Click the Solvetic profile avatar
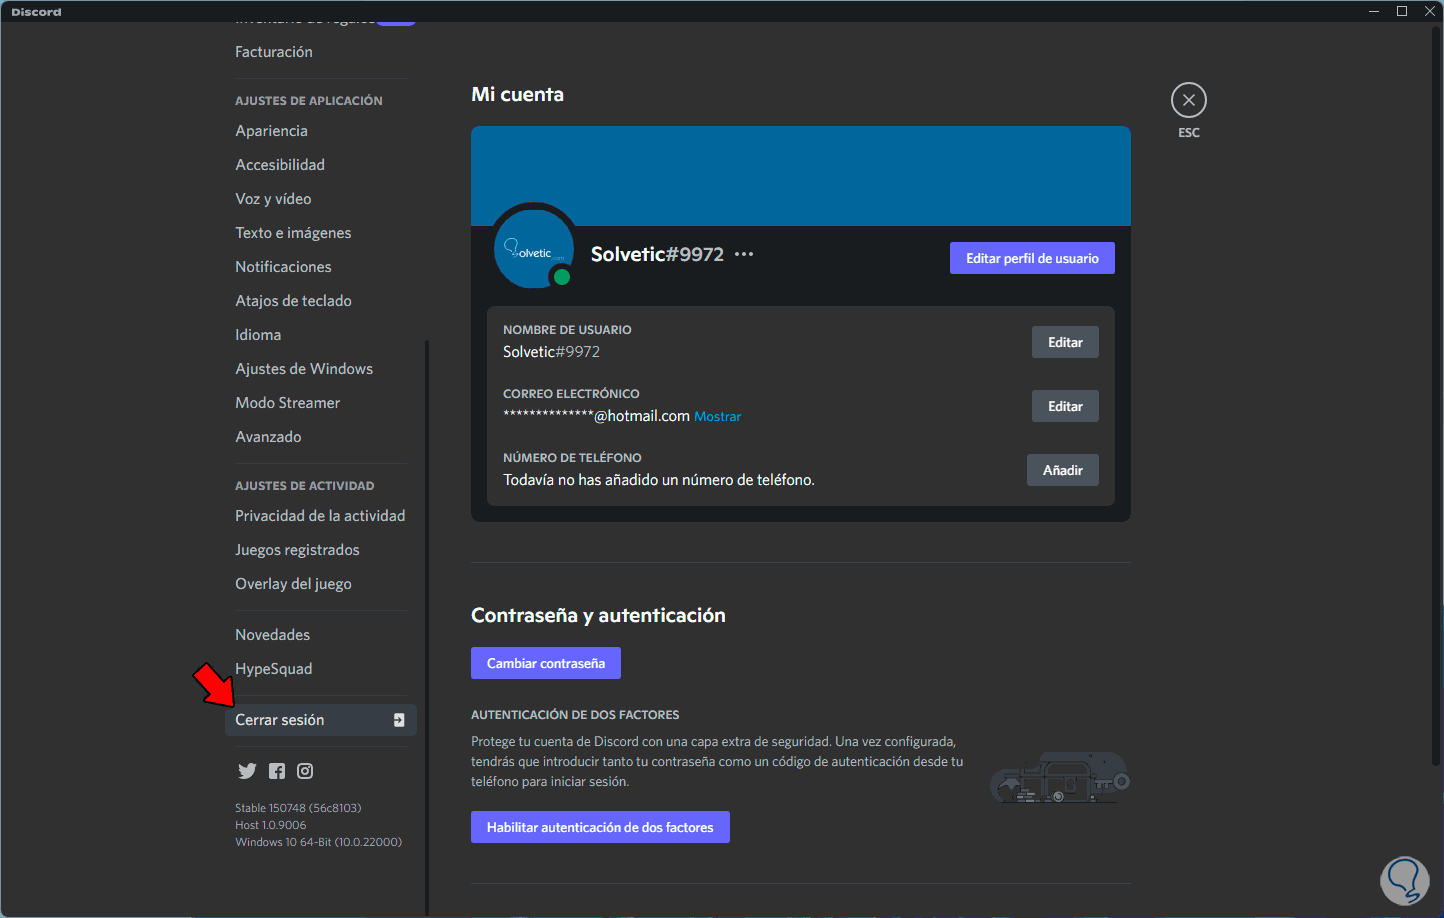 click(534, 250)
